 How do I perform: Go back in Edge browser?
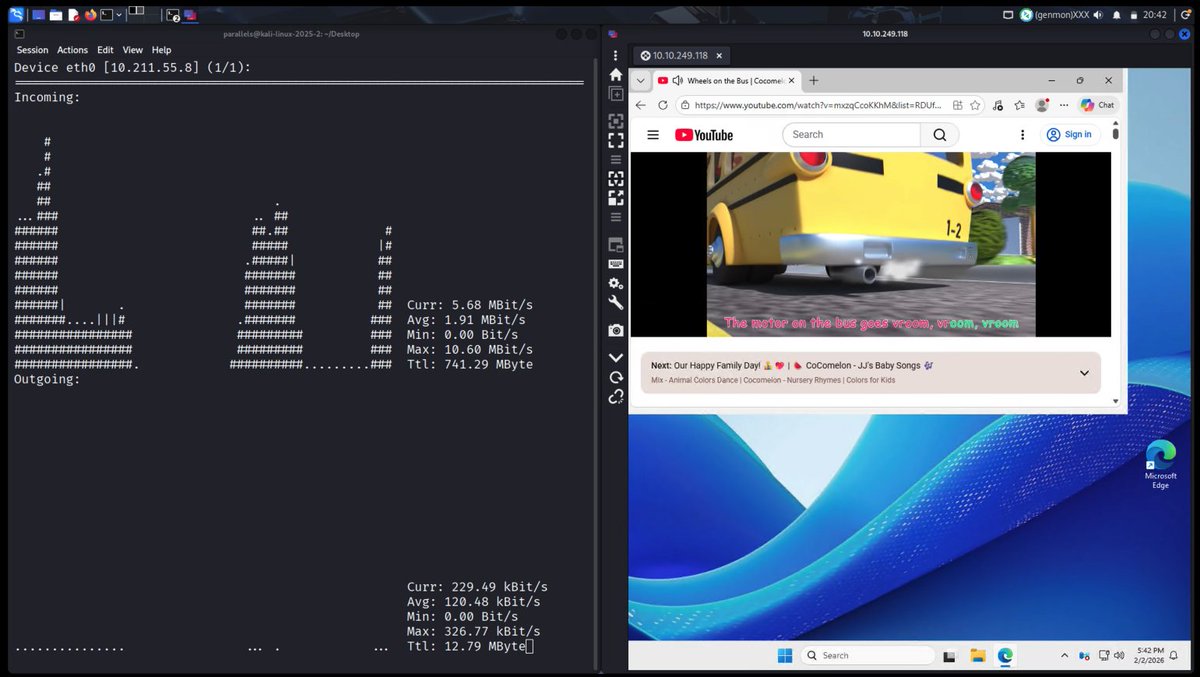coord(641,105)
